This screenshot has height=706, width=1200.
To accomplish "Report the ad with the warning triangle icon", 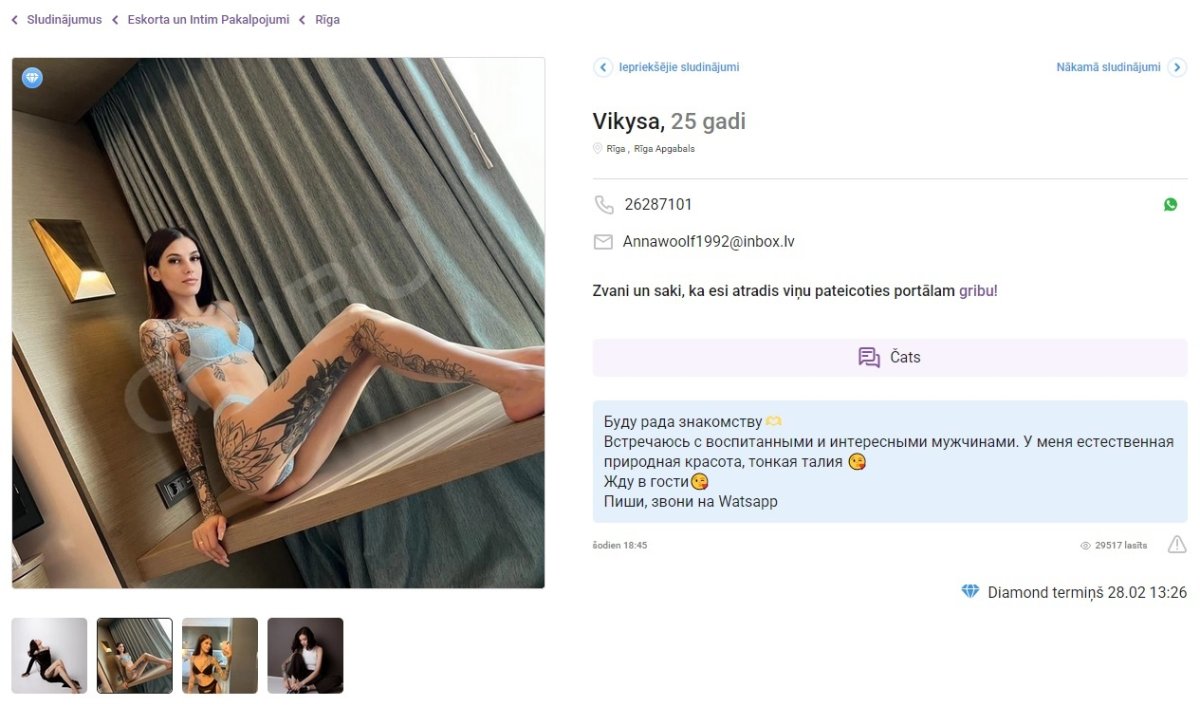I will (1177, 544).
